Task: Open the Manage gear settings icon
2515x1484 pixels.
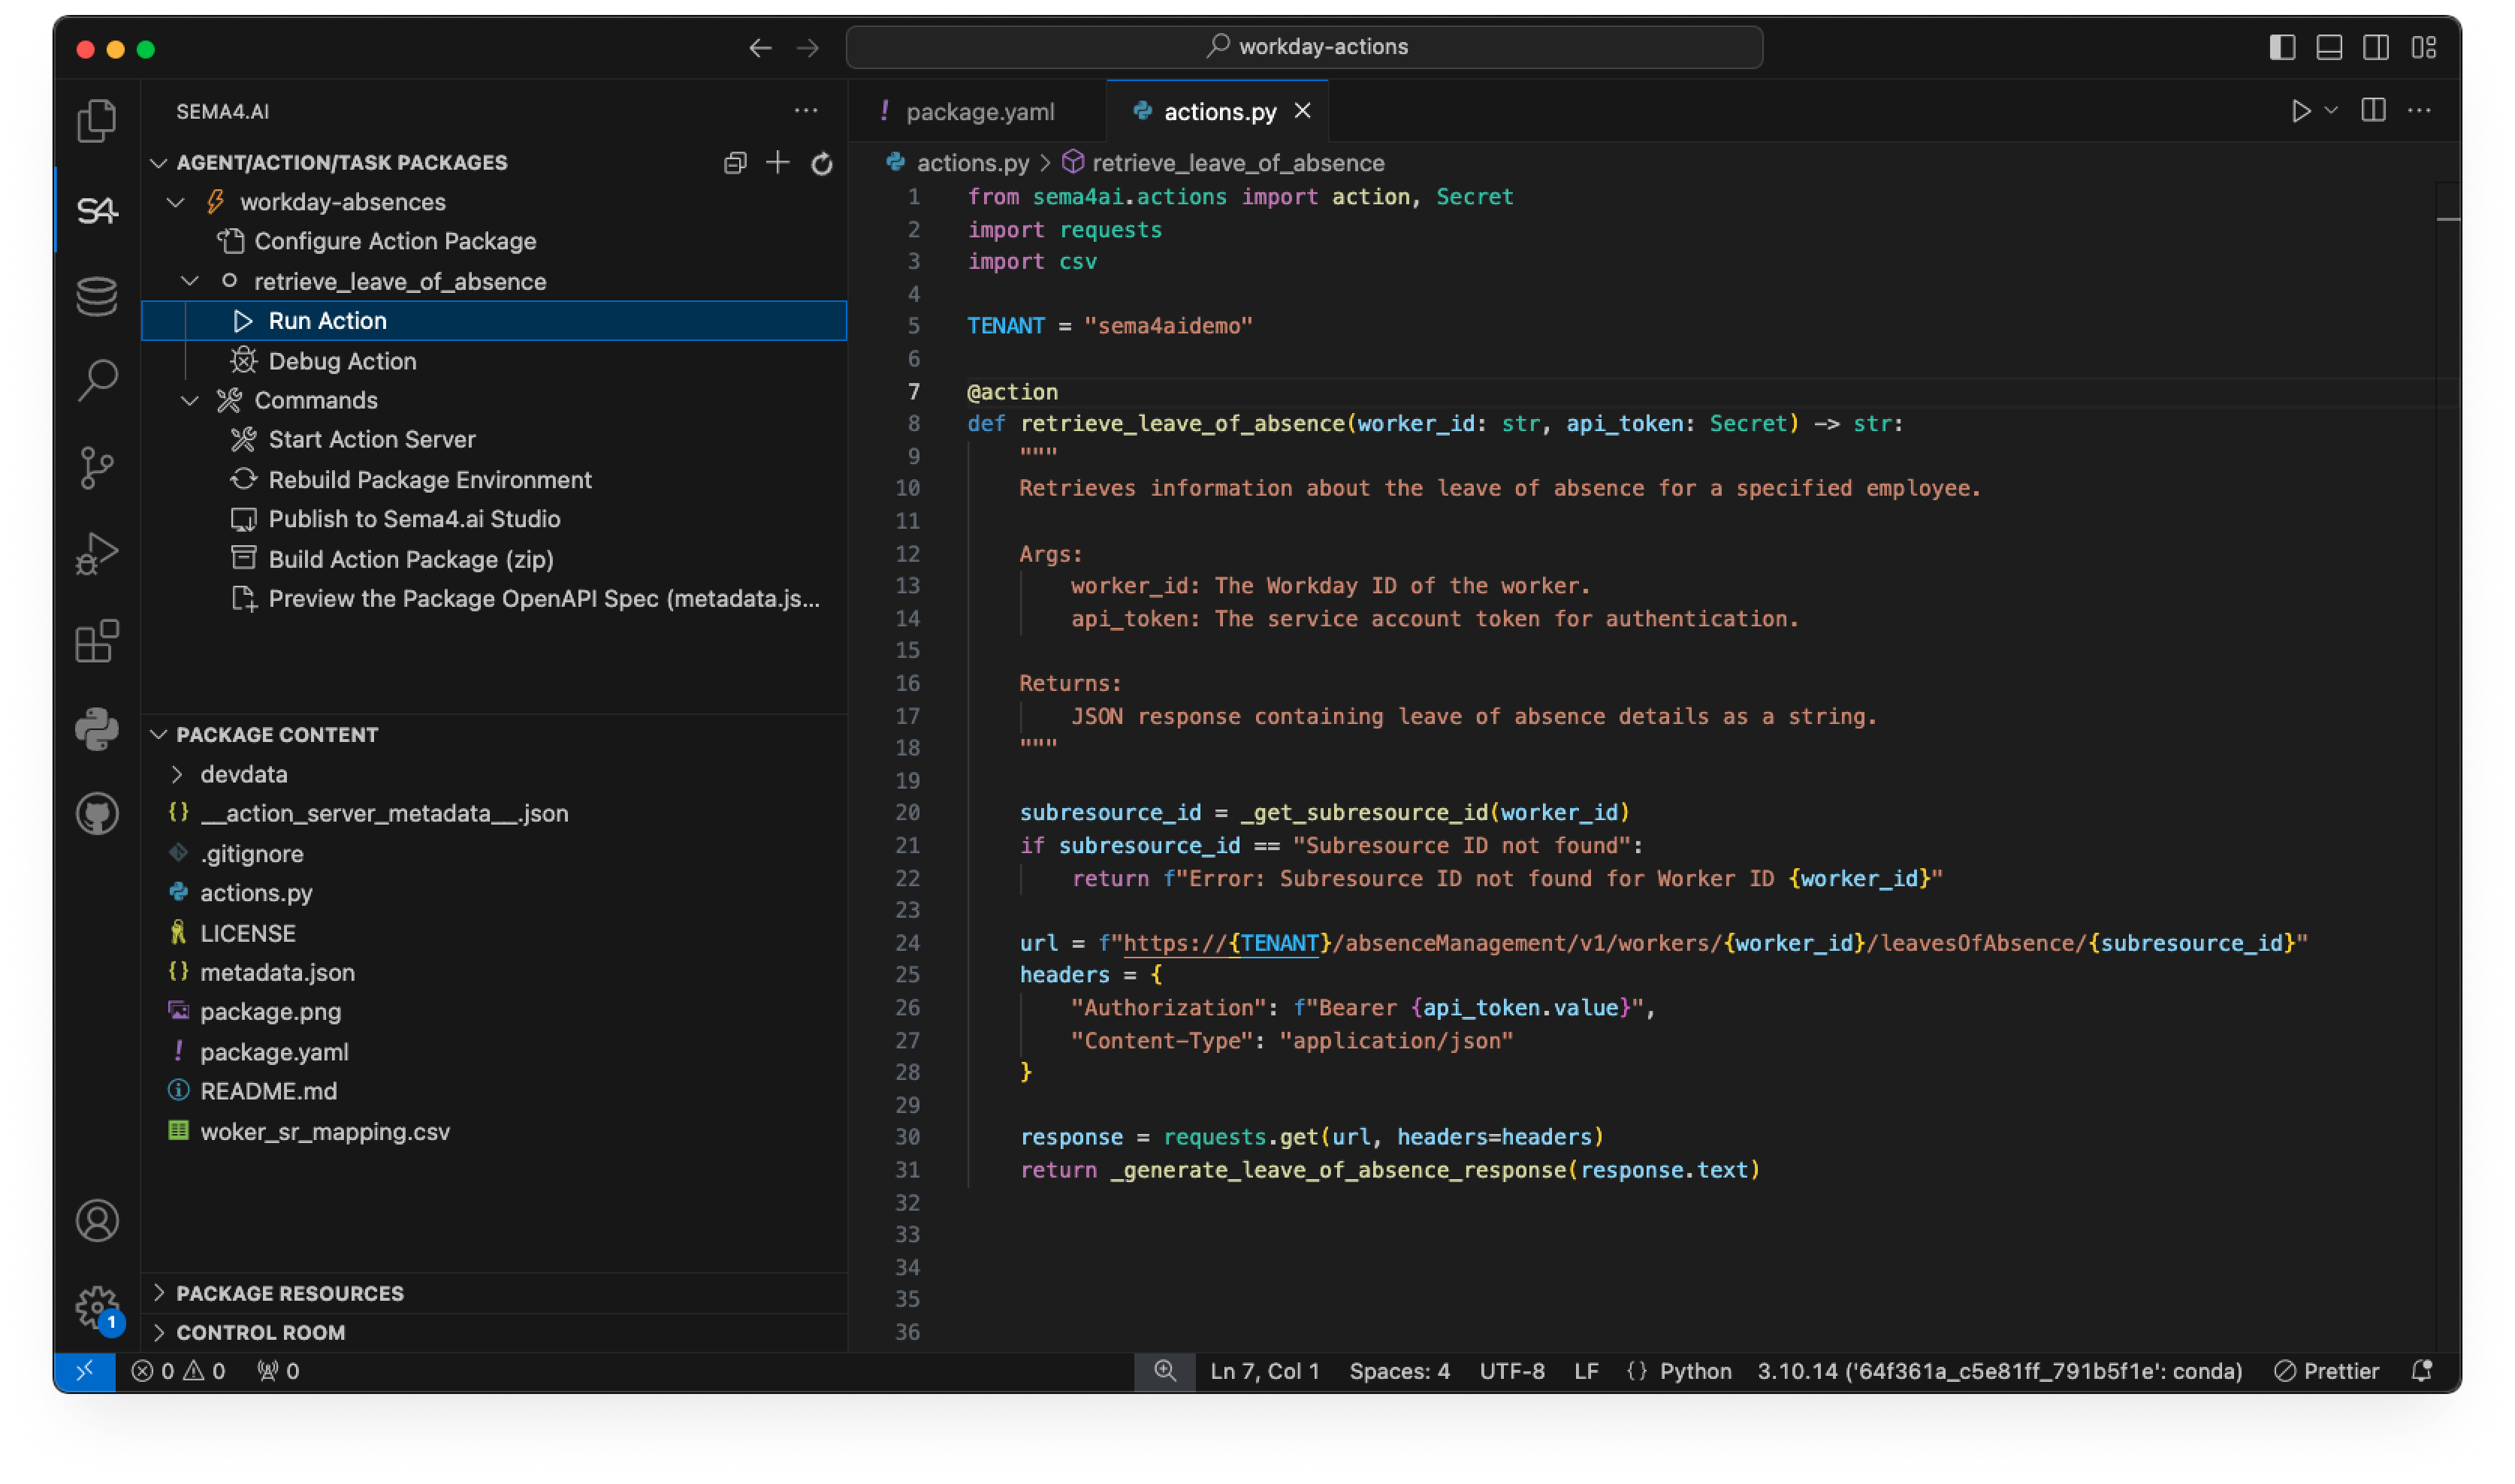Action: [97, 1308]
